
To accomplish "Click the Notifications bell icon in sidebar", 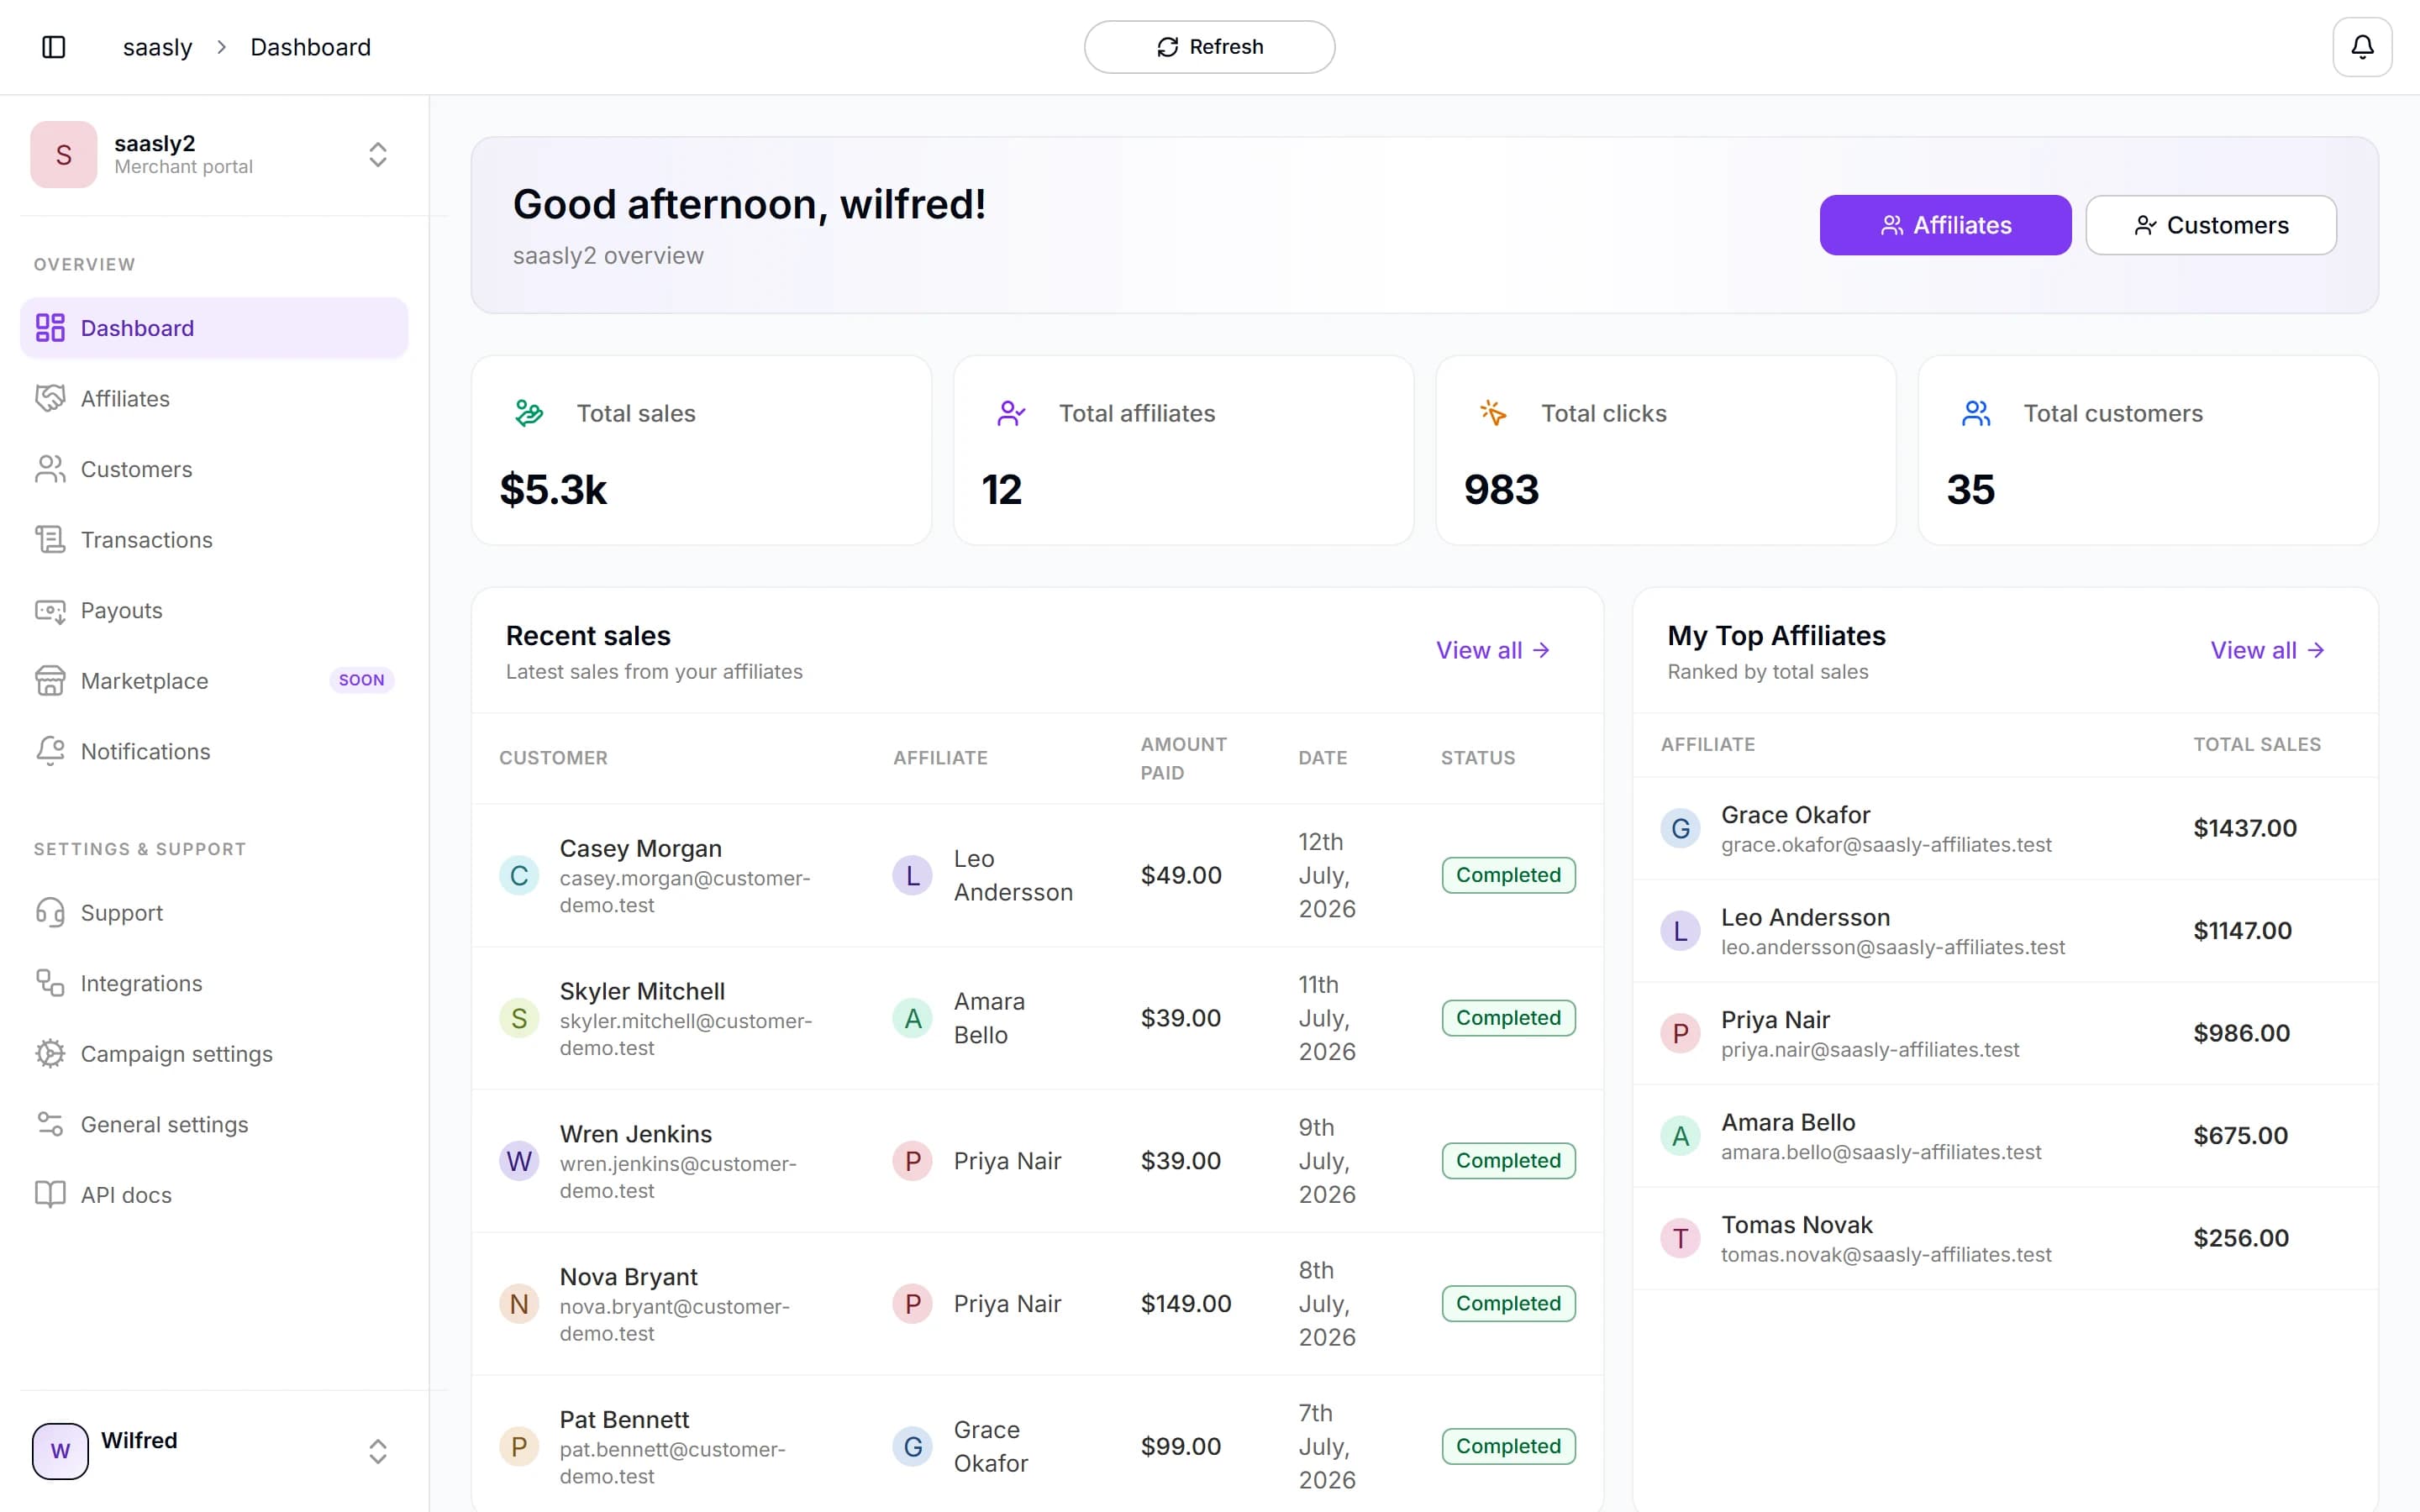I will 50,751.
